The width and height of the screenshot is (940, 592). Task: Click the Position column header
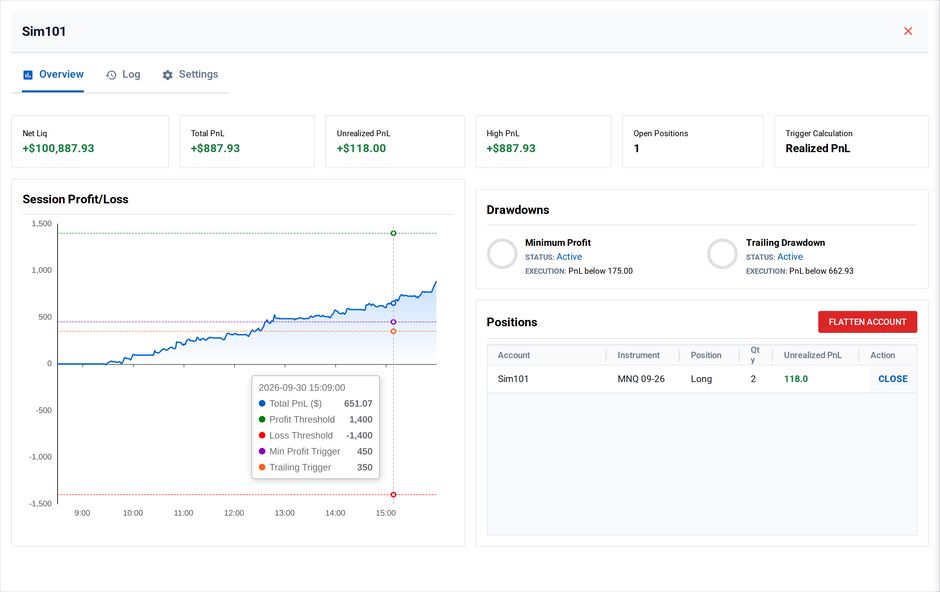706,355
